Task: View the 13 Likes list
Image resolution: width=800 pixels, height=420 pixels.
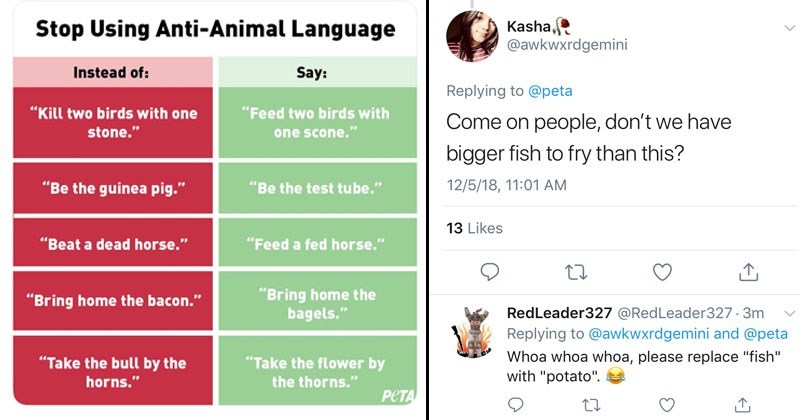Action: (x=474, y=228)
